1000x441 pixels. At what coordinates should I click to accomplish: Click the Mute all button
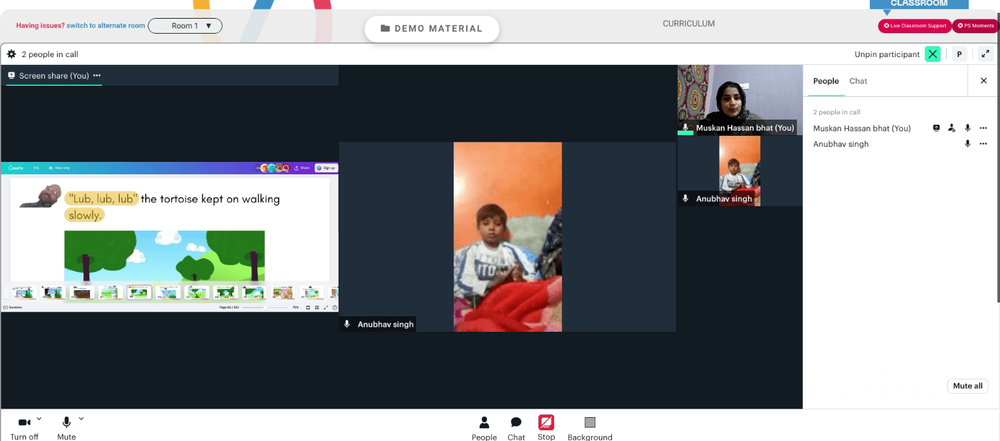967,386
